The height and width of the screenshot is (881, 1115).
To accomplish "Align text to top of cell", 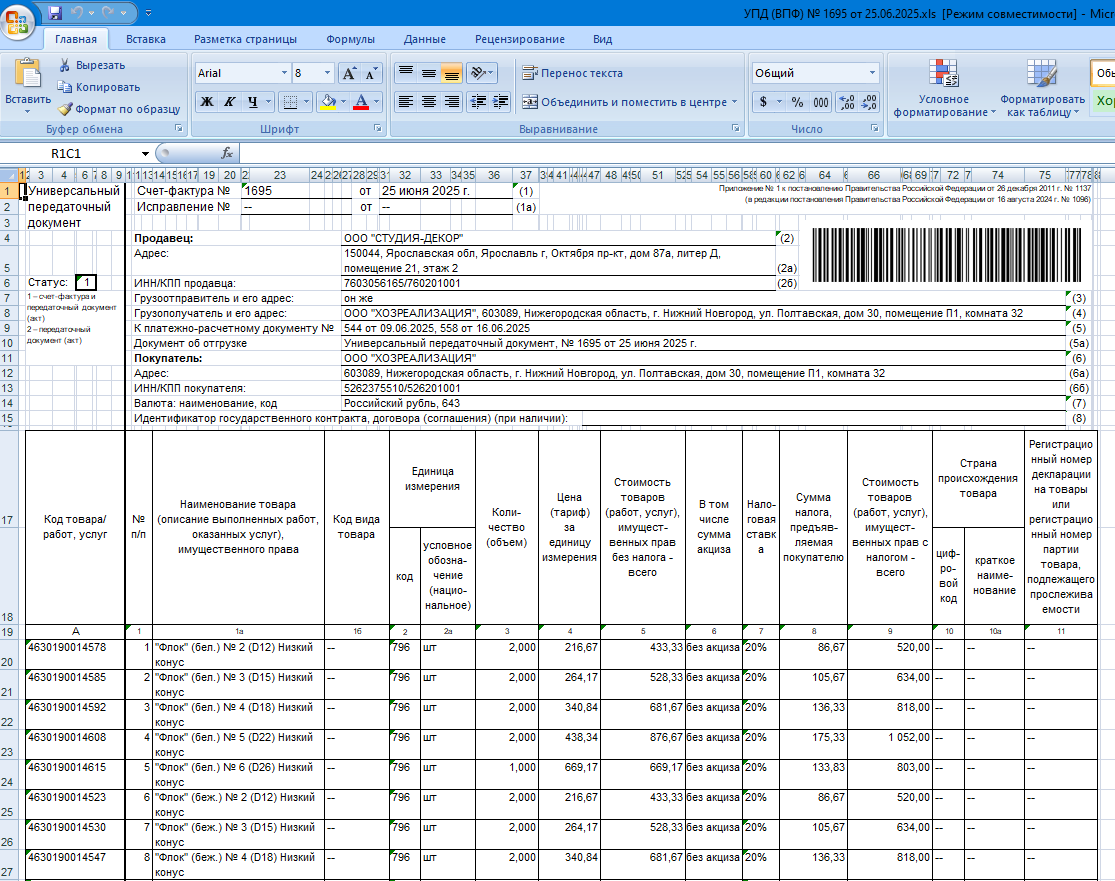I will tap(406, 73).
